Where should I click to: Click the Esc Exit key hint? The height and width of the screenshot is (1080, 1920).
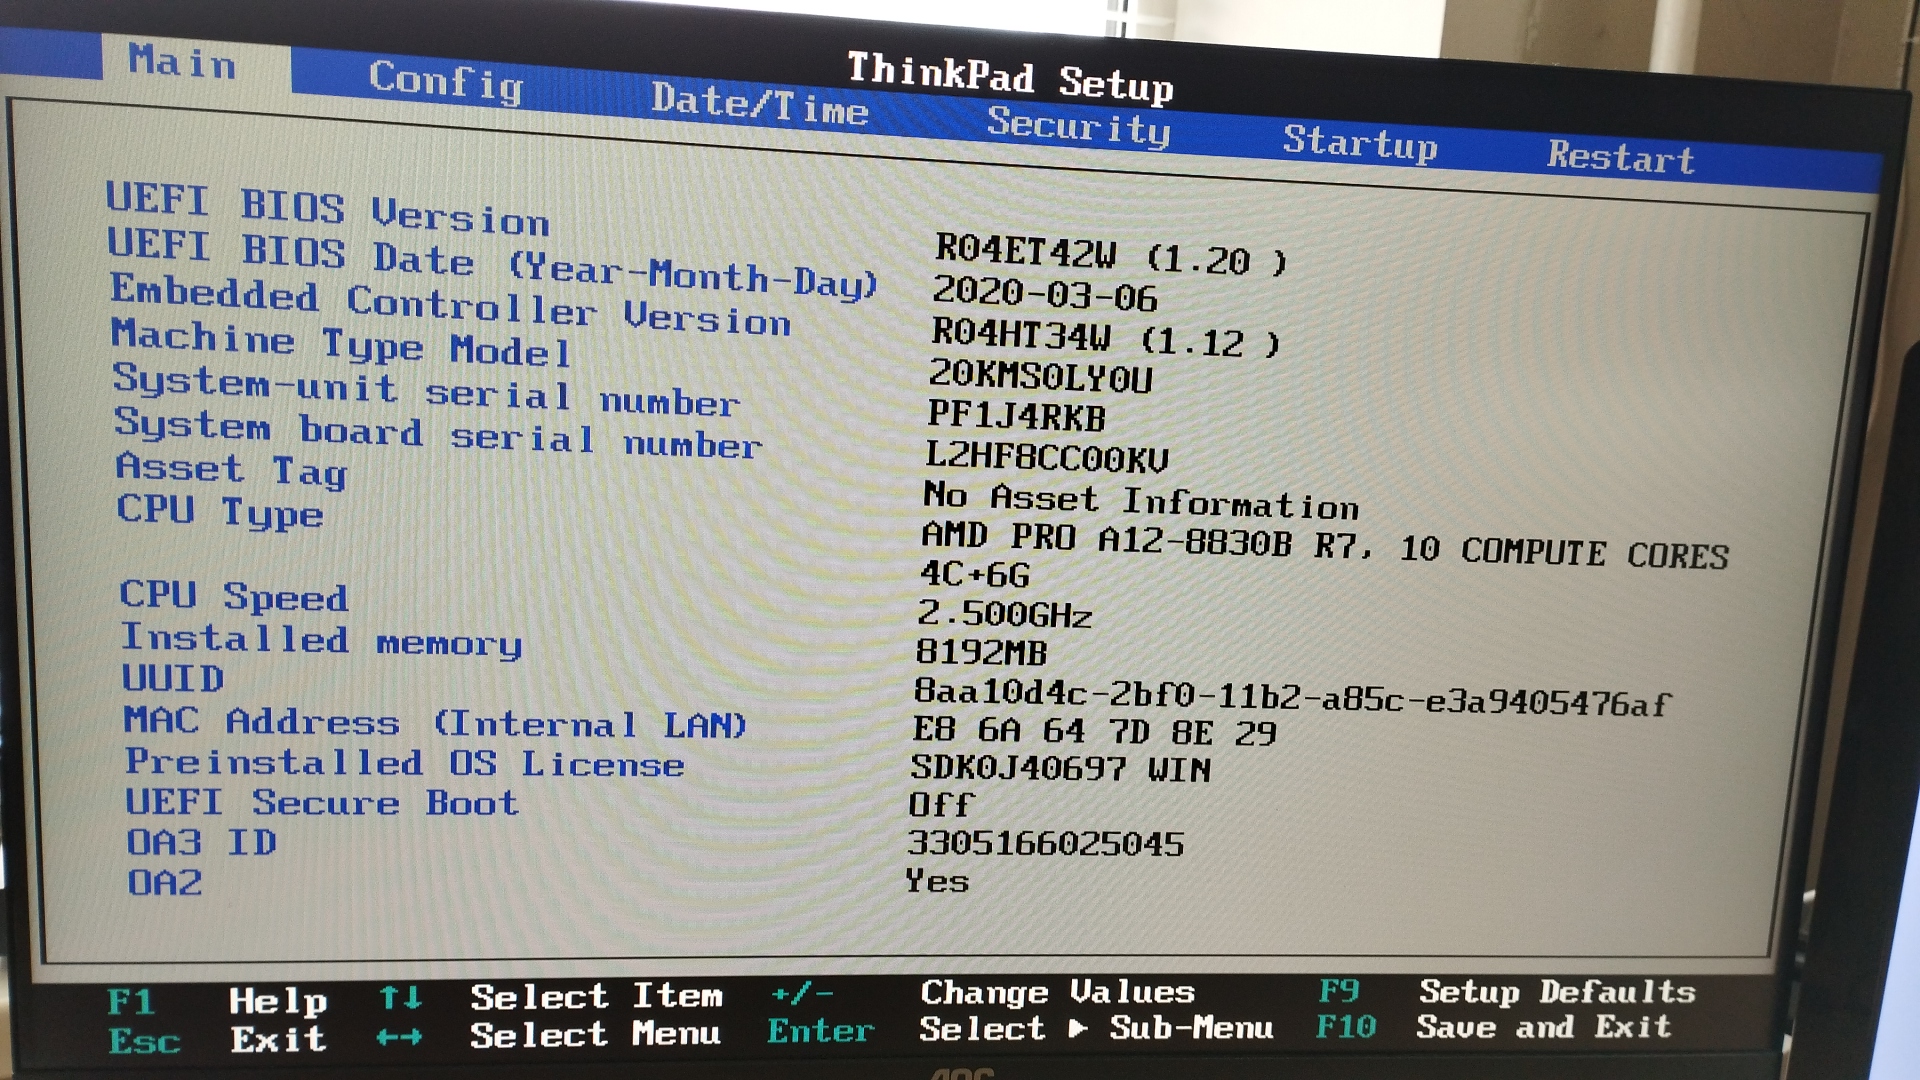click(145, 1041)
